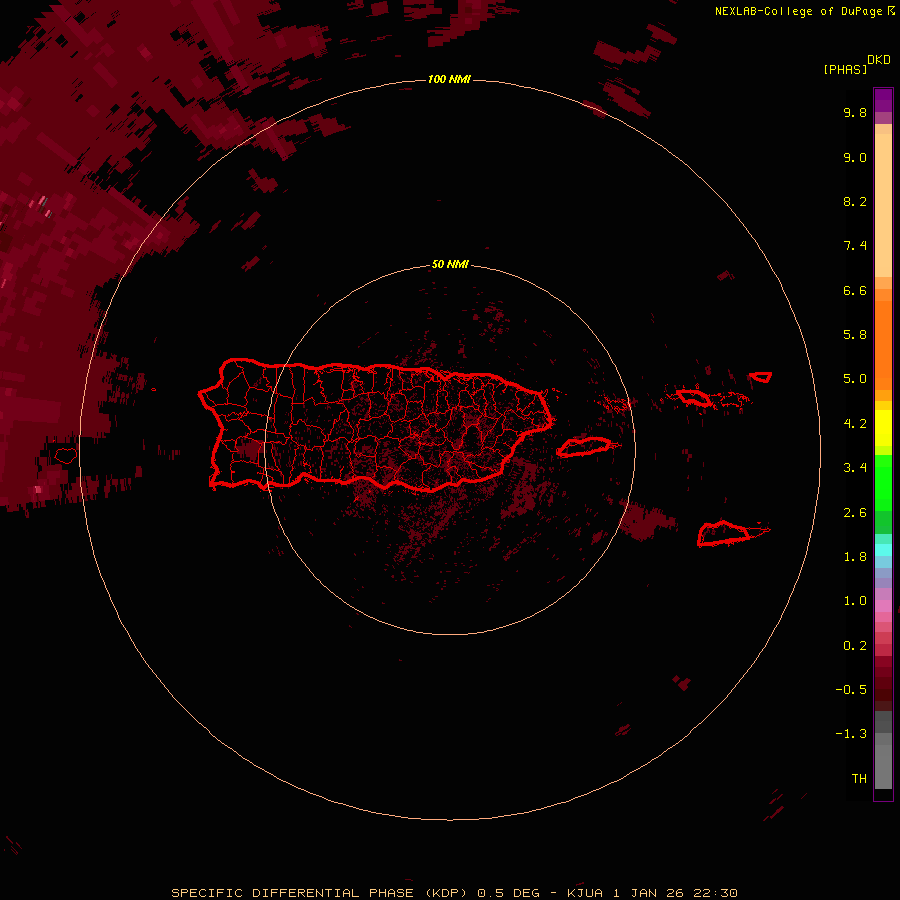Screen dimensions: 900x900
Task: Click the 50 NMI range ring label
Action: [449, 264]
